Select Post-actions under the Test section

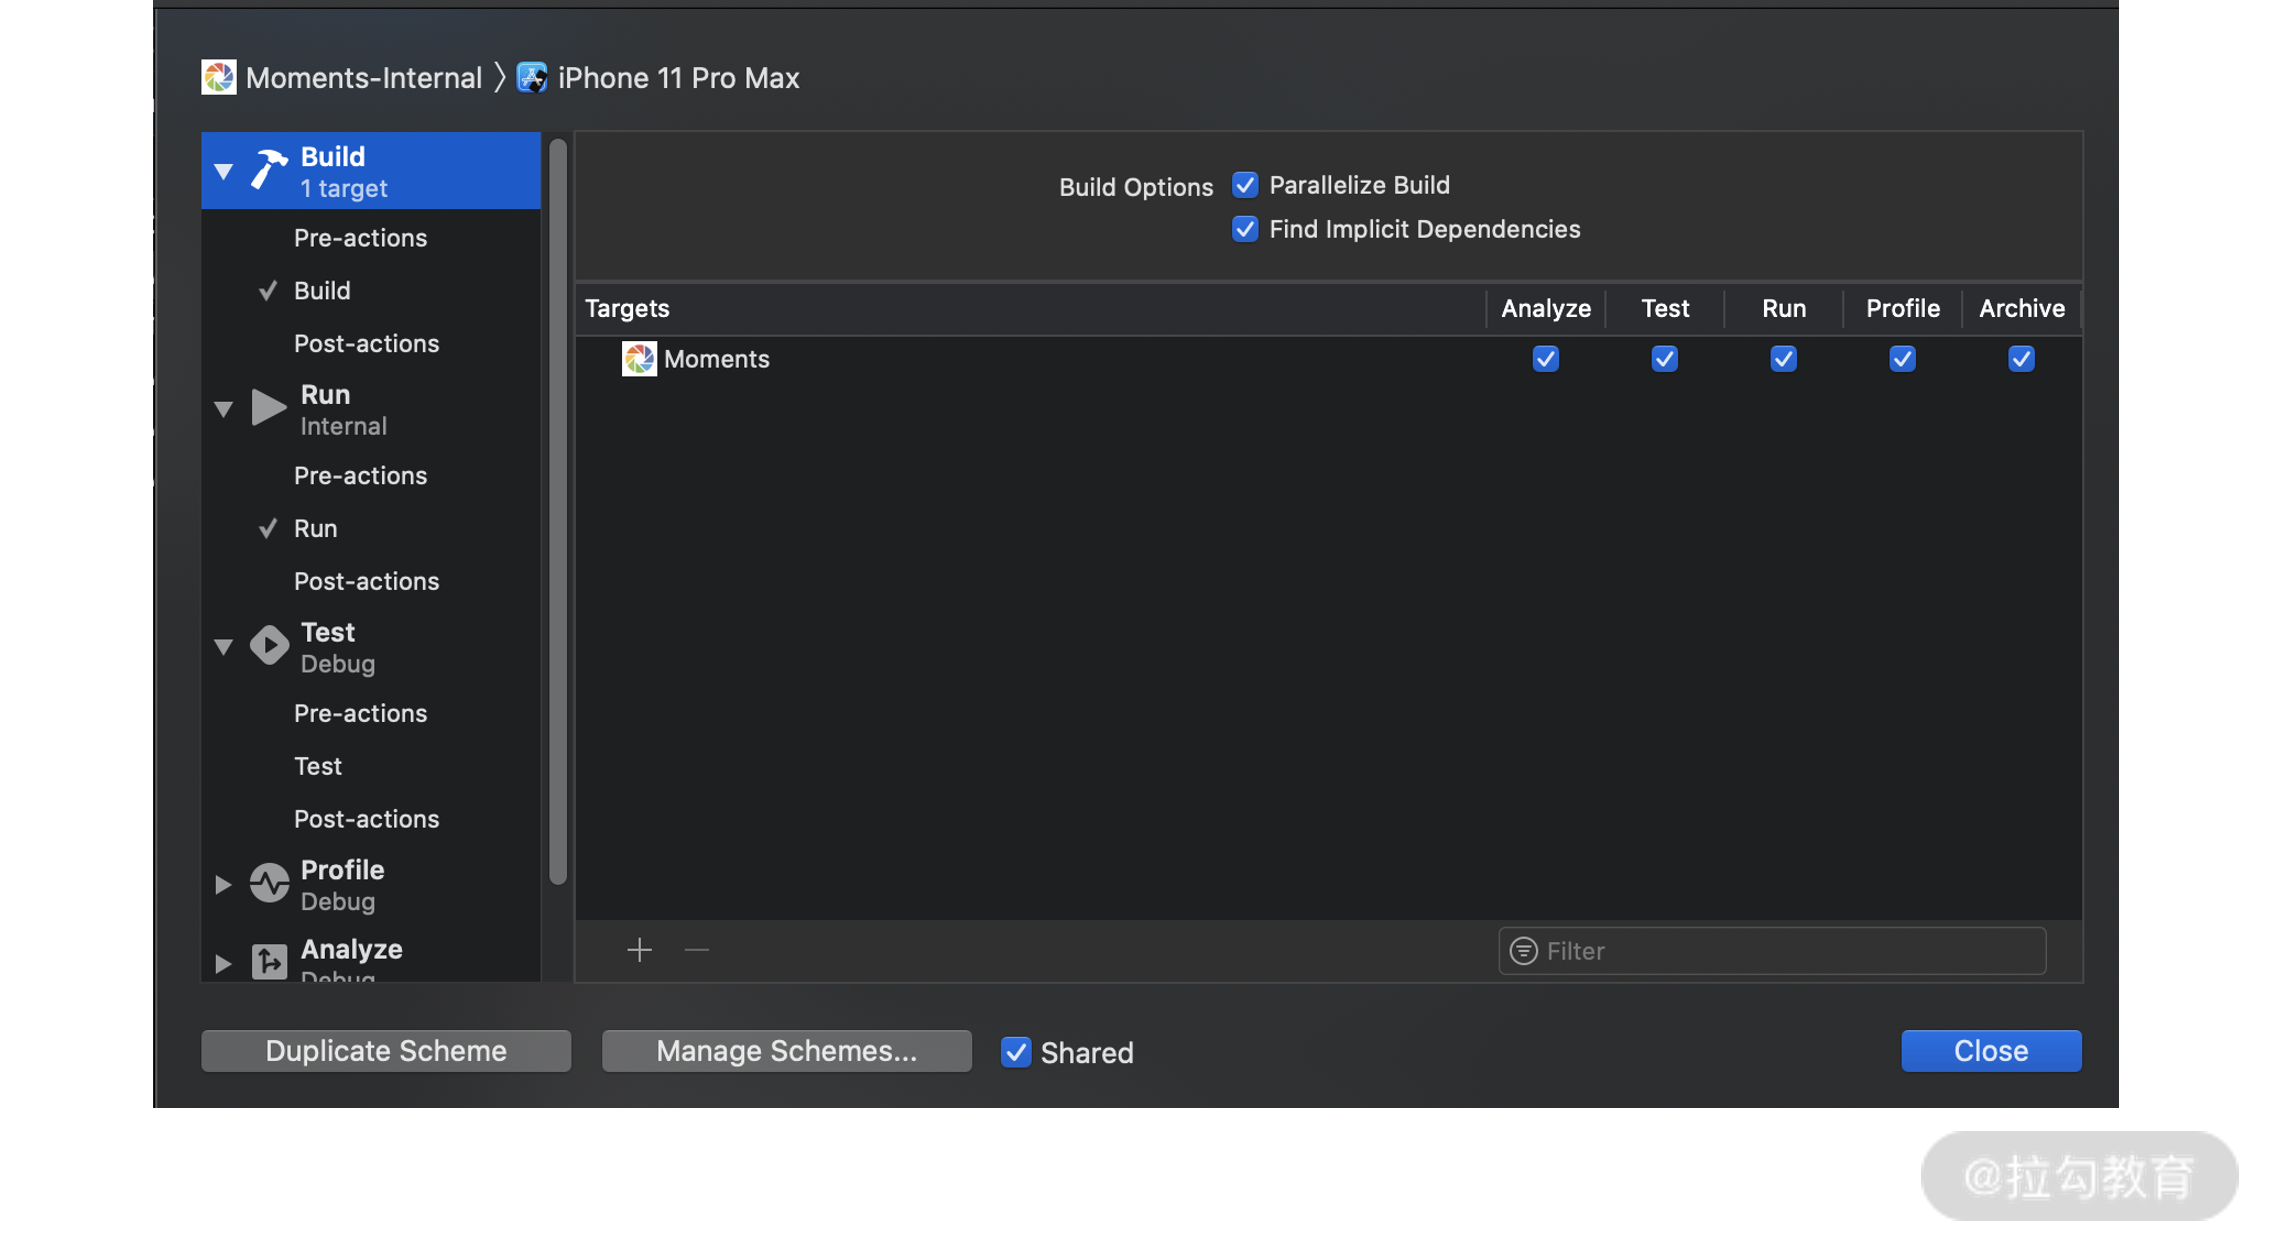[366, 818]
